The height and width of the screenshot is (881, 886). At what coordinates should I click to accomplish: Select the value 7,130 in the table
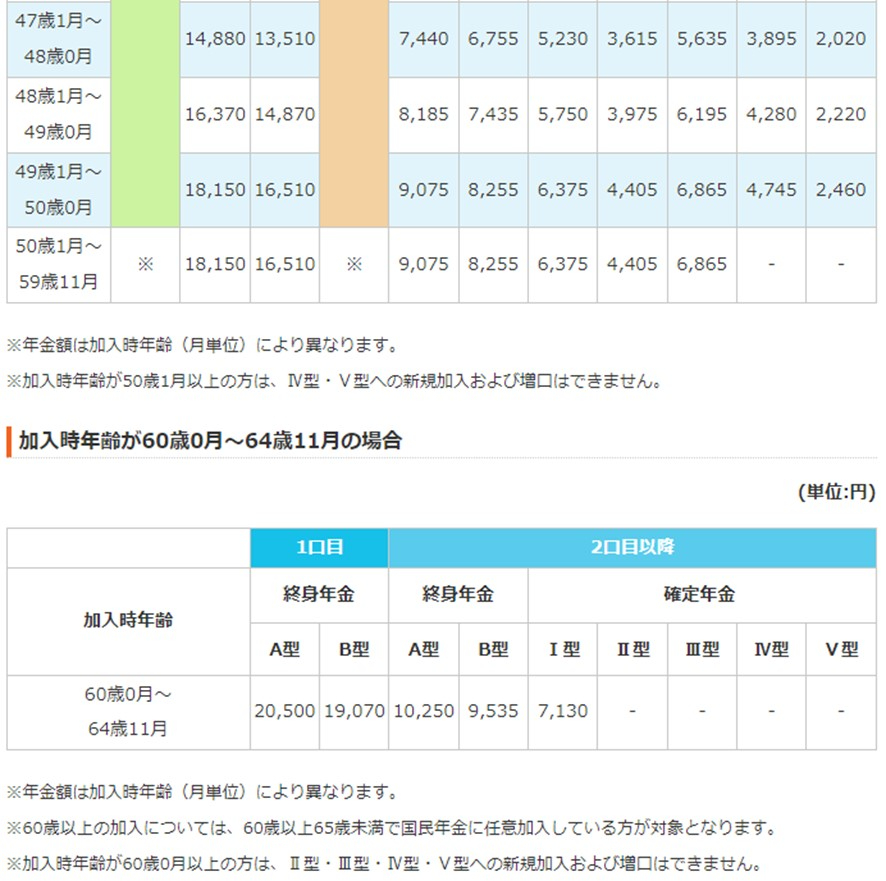pos(562,709)
